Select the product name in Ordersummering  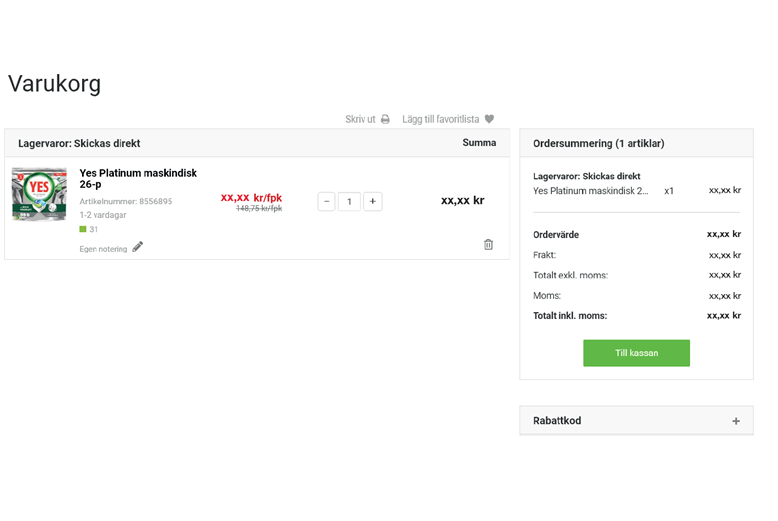click(590, 190)
